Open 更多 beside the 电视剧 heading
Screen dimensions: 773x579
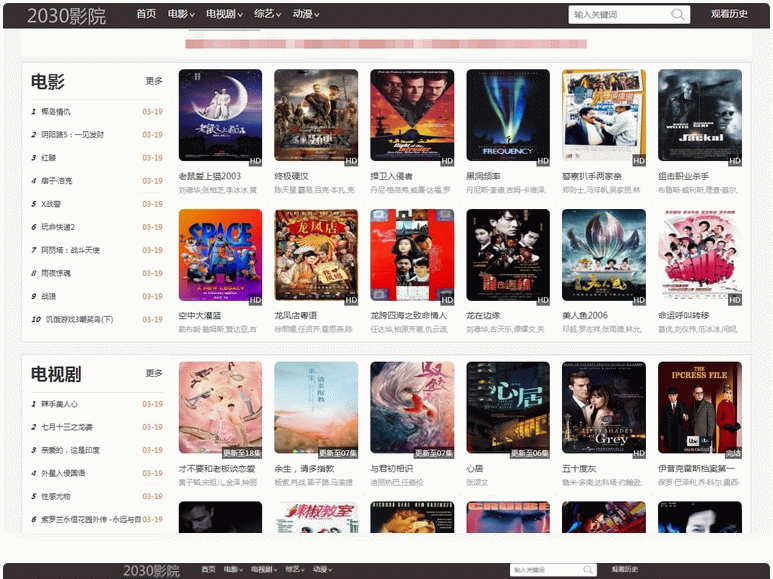(x=154, y=373)
